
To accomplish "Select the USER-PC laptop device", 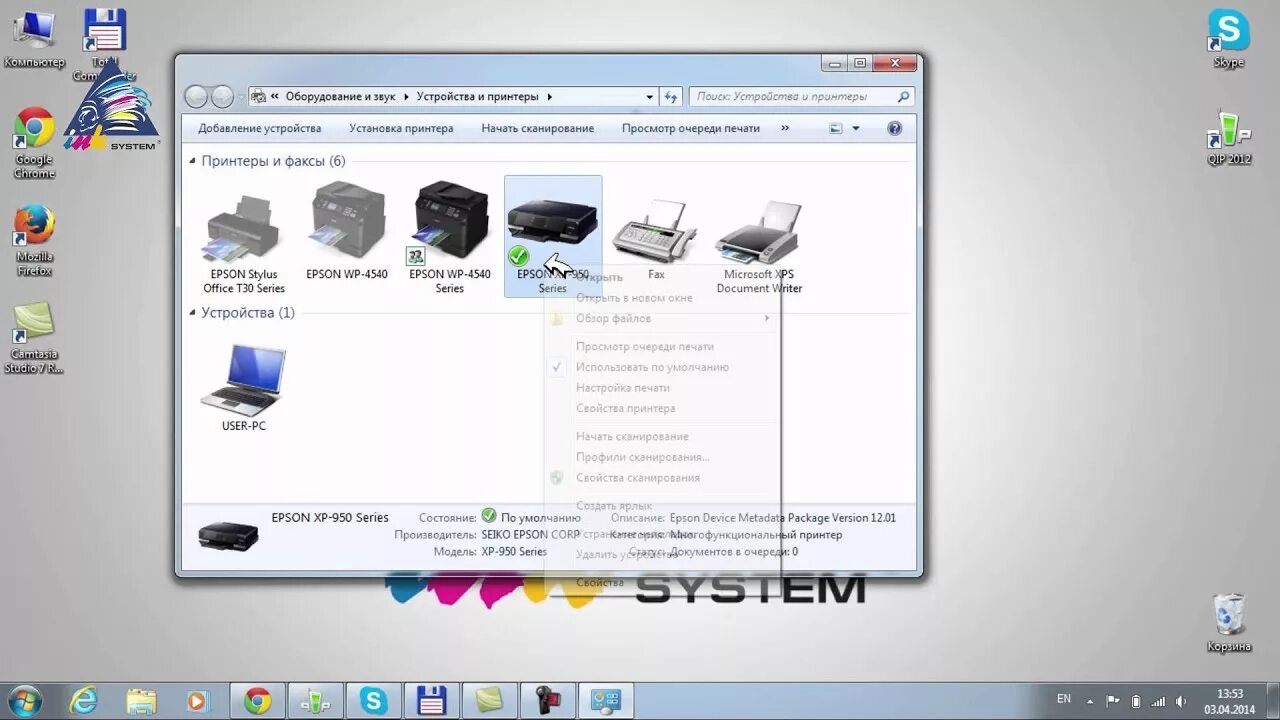I will [x=244, y=388].
